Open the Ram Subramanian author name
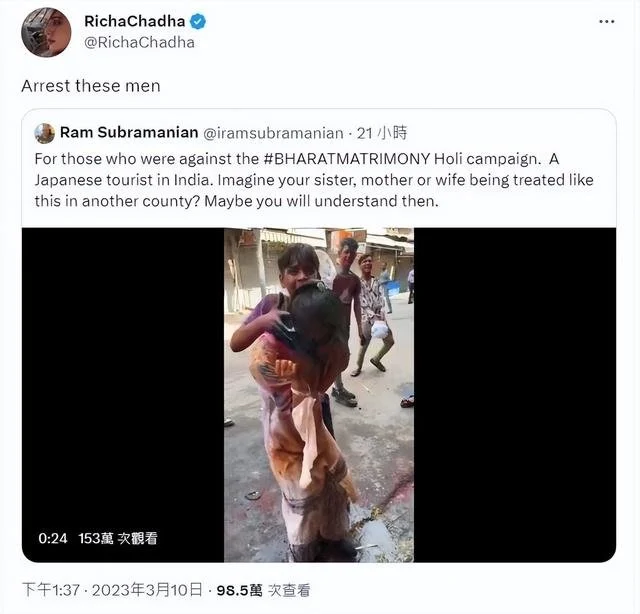This screenshot has width=640, height=614. pos(129,133)
